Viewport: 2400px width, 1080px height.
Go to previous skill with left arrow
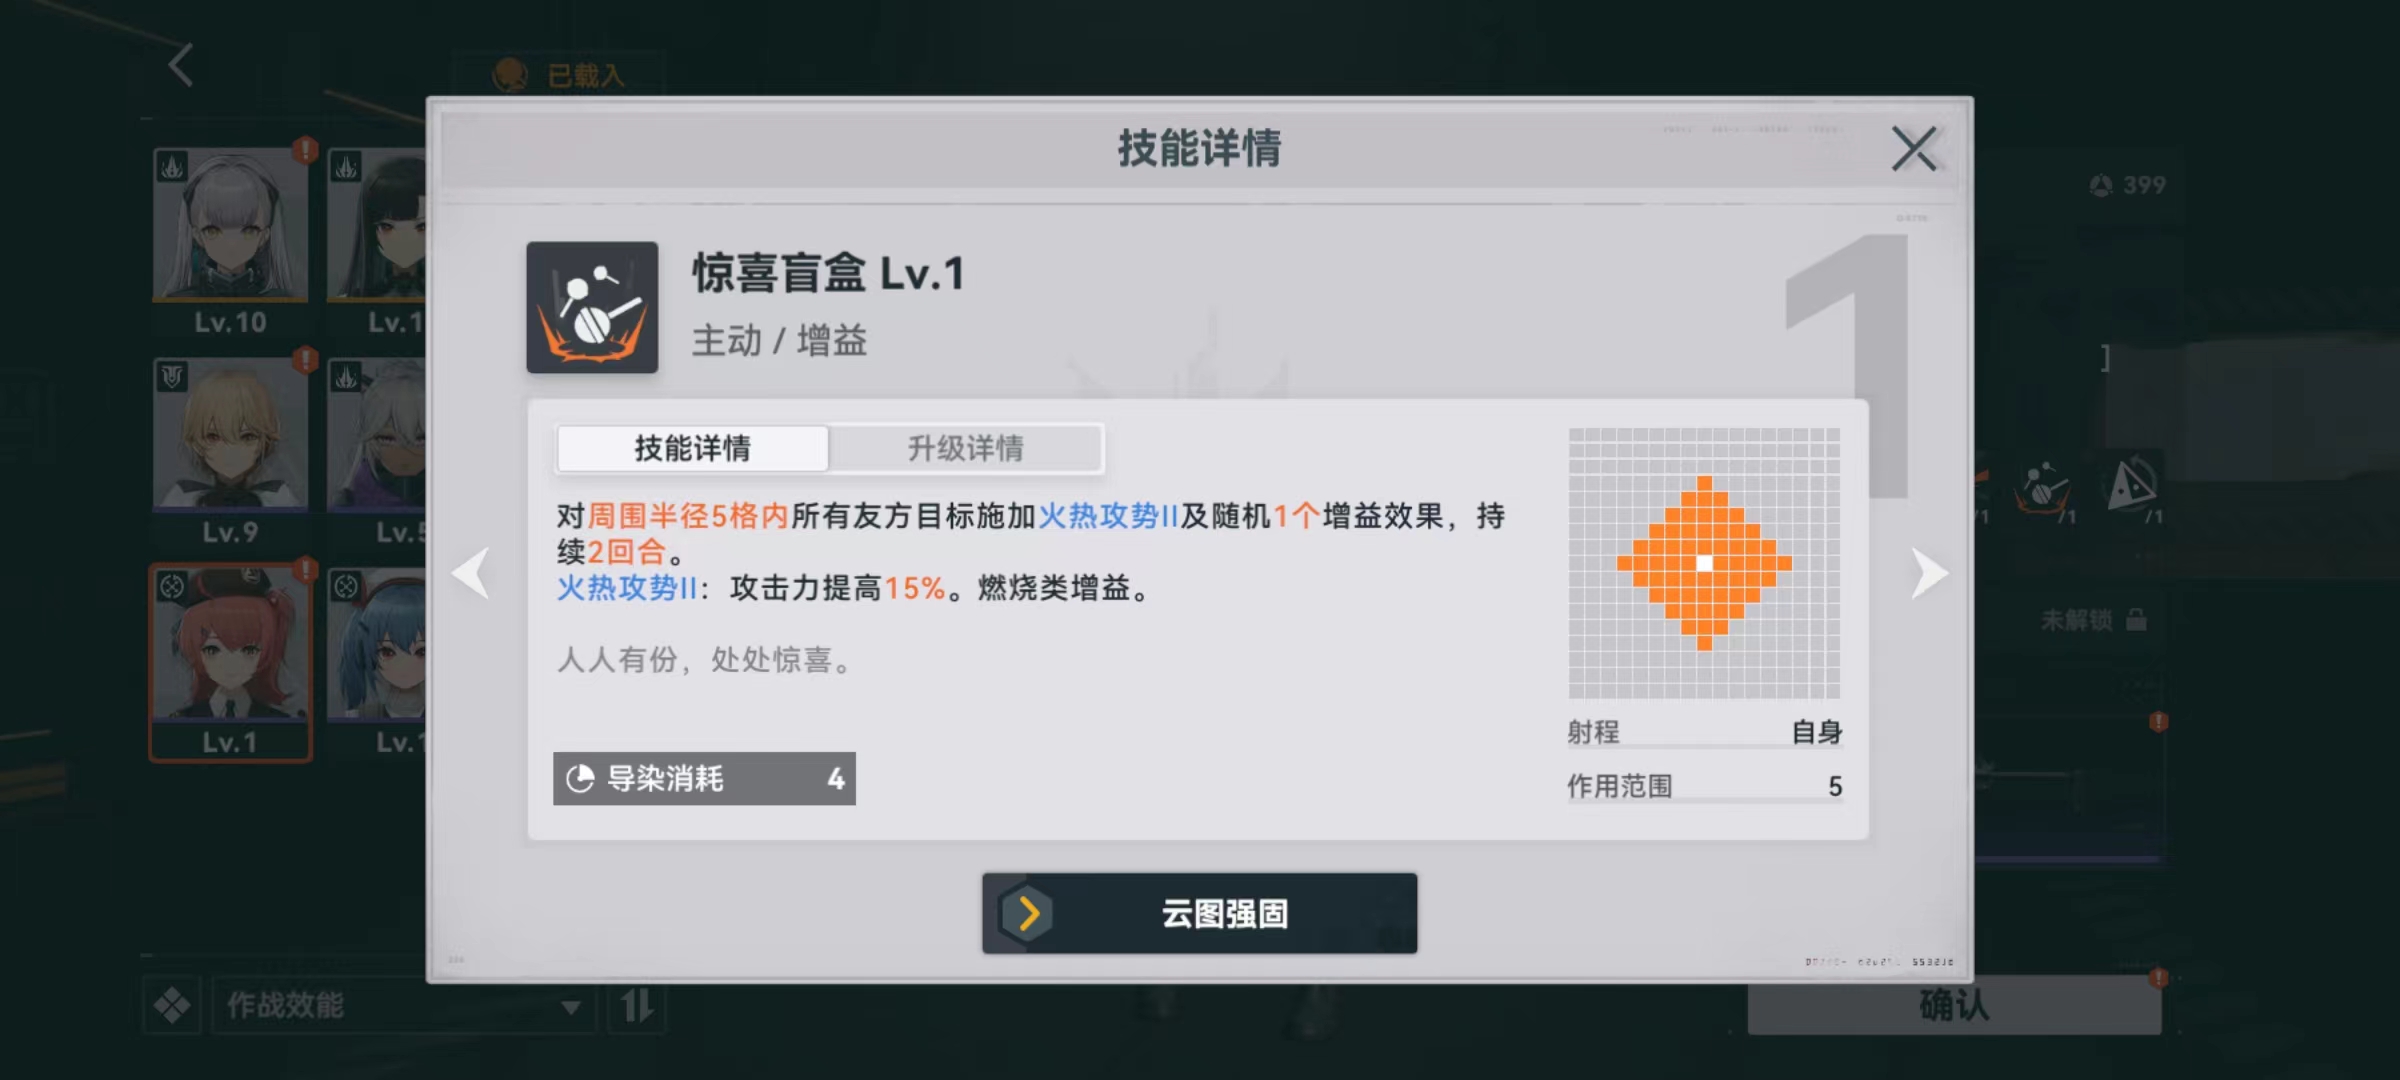point(471,573)
